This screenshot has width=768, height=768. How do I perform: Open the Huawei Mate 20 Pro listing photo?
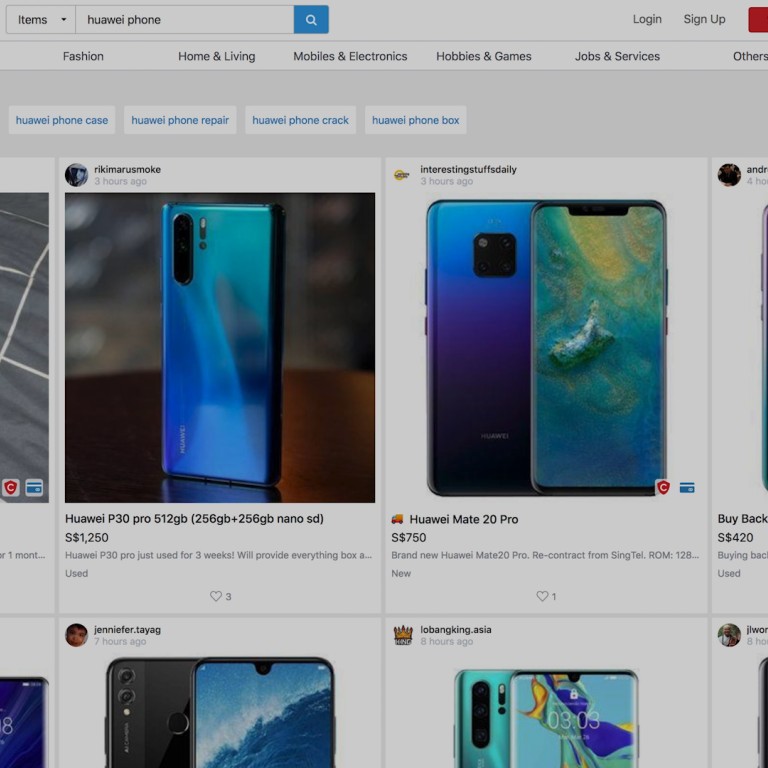tap(546, 348)
